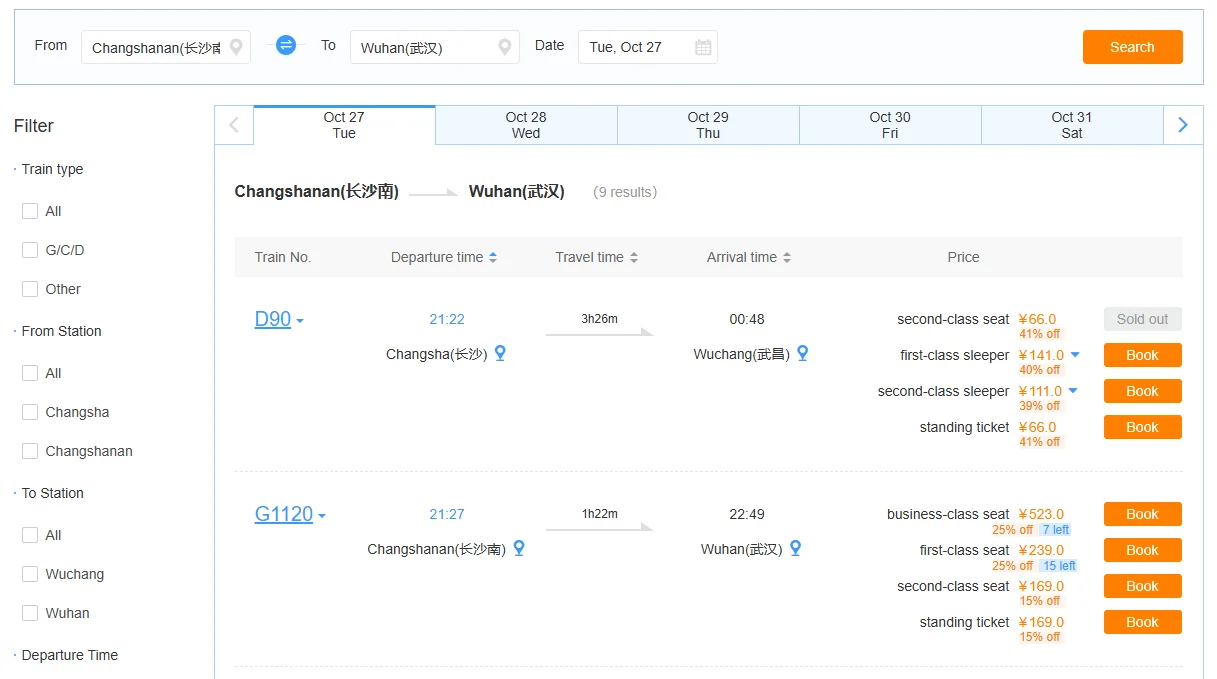The width and height of the screenshot is (1217, 679).
Task: Show map pin for Wuhan(武汉) arrival station
Action: (x=795, y=548)
